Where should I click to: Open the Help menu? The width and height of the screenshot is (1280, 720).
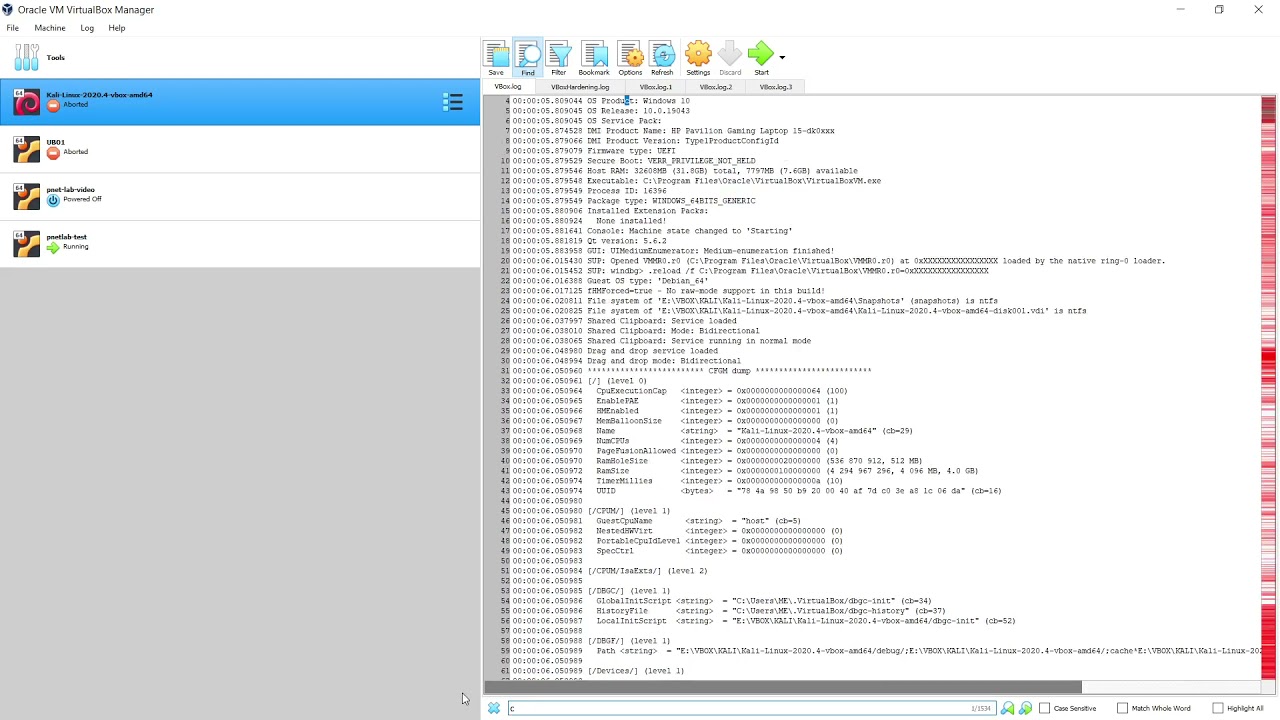(117, 28)
